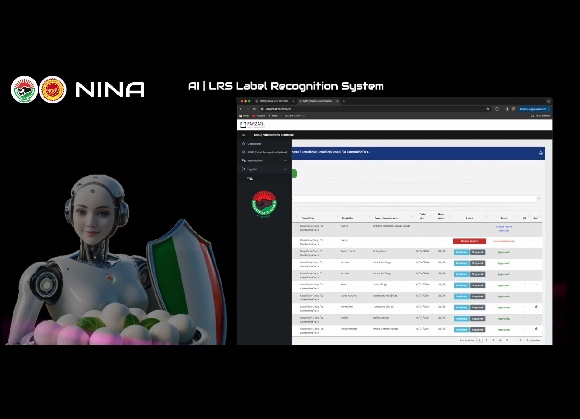Open the blue link in the first table row
The image size is (580, 419).
[504, 229]
